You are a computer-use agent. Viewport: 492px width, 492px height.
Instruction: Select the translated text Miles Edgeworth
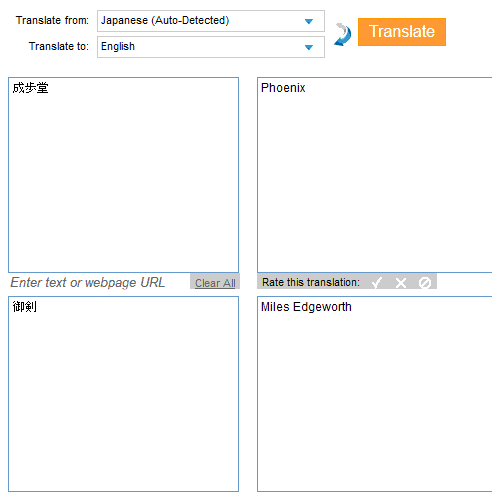(x=306, y=307)
